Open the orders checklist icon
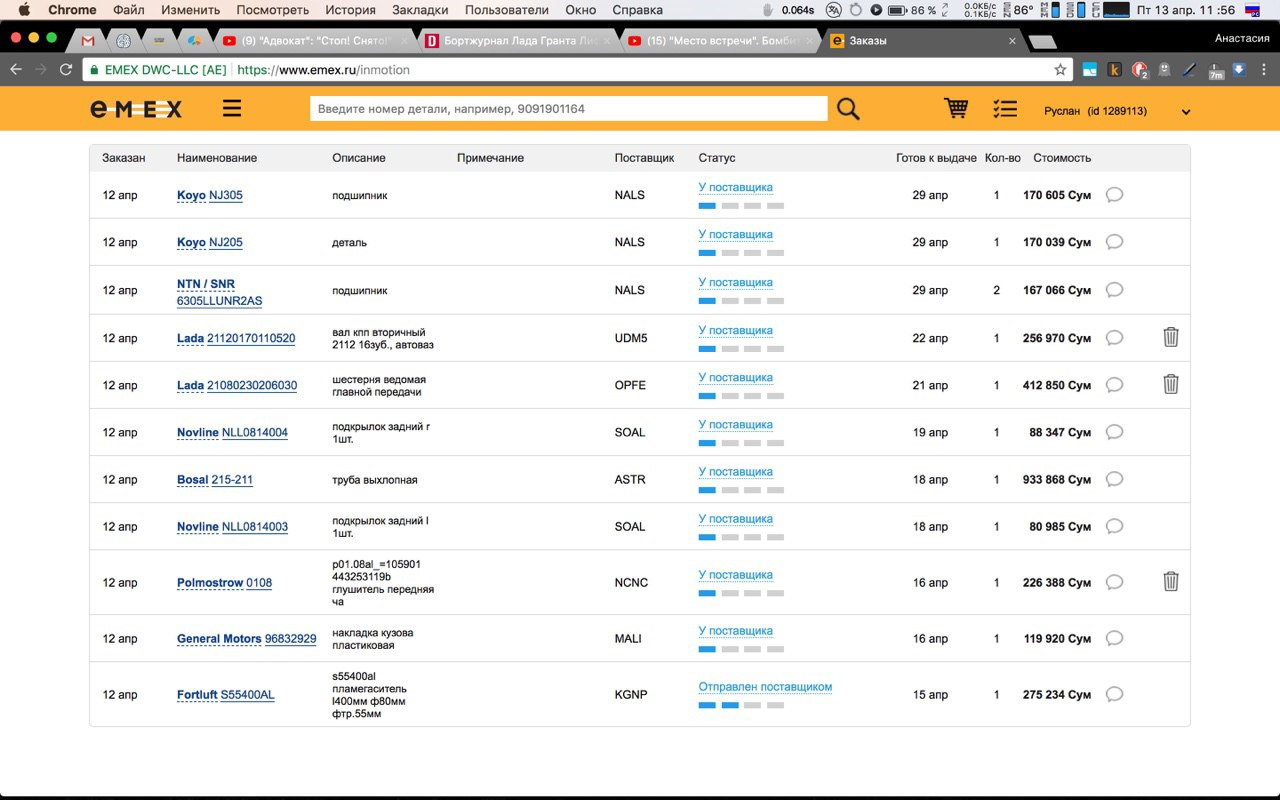The image size is (1280, 800). (1005, 109)
